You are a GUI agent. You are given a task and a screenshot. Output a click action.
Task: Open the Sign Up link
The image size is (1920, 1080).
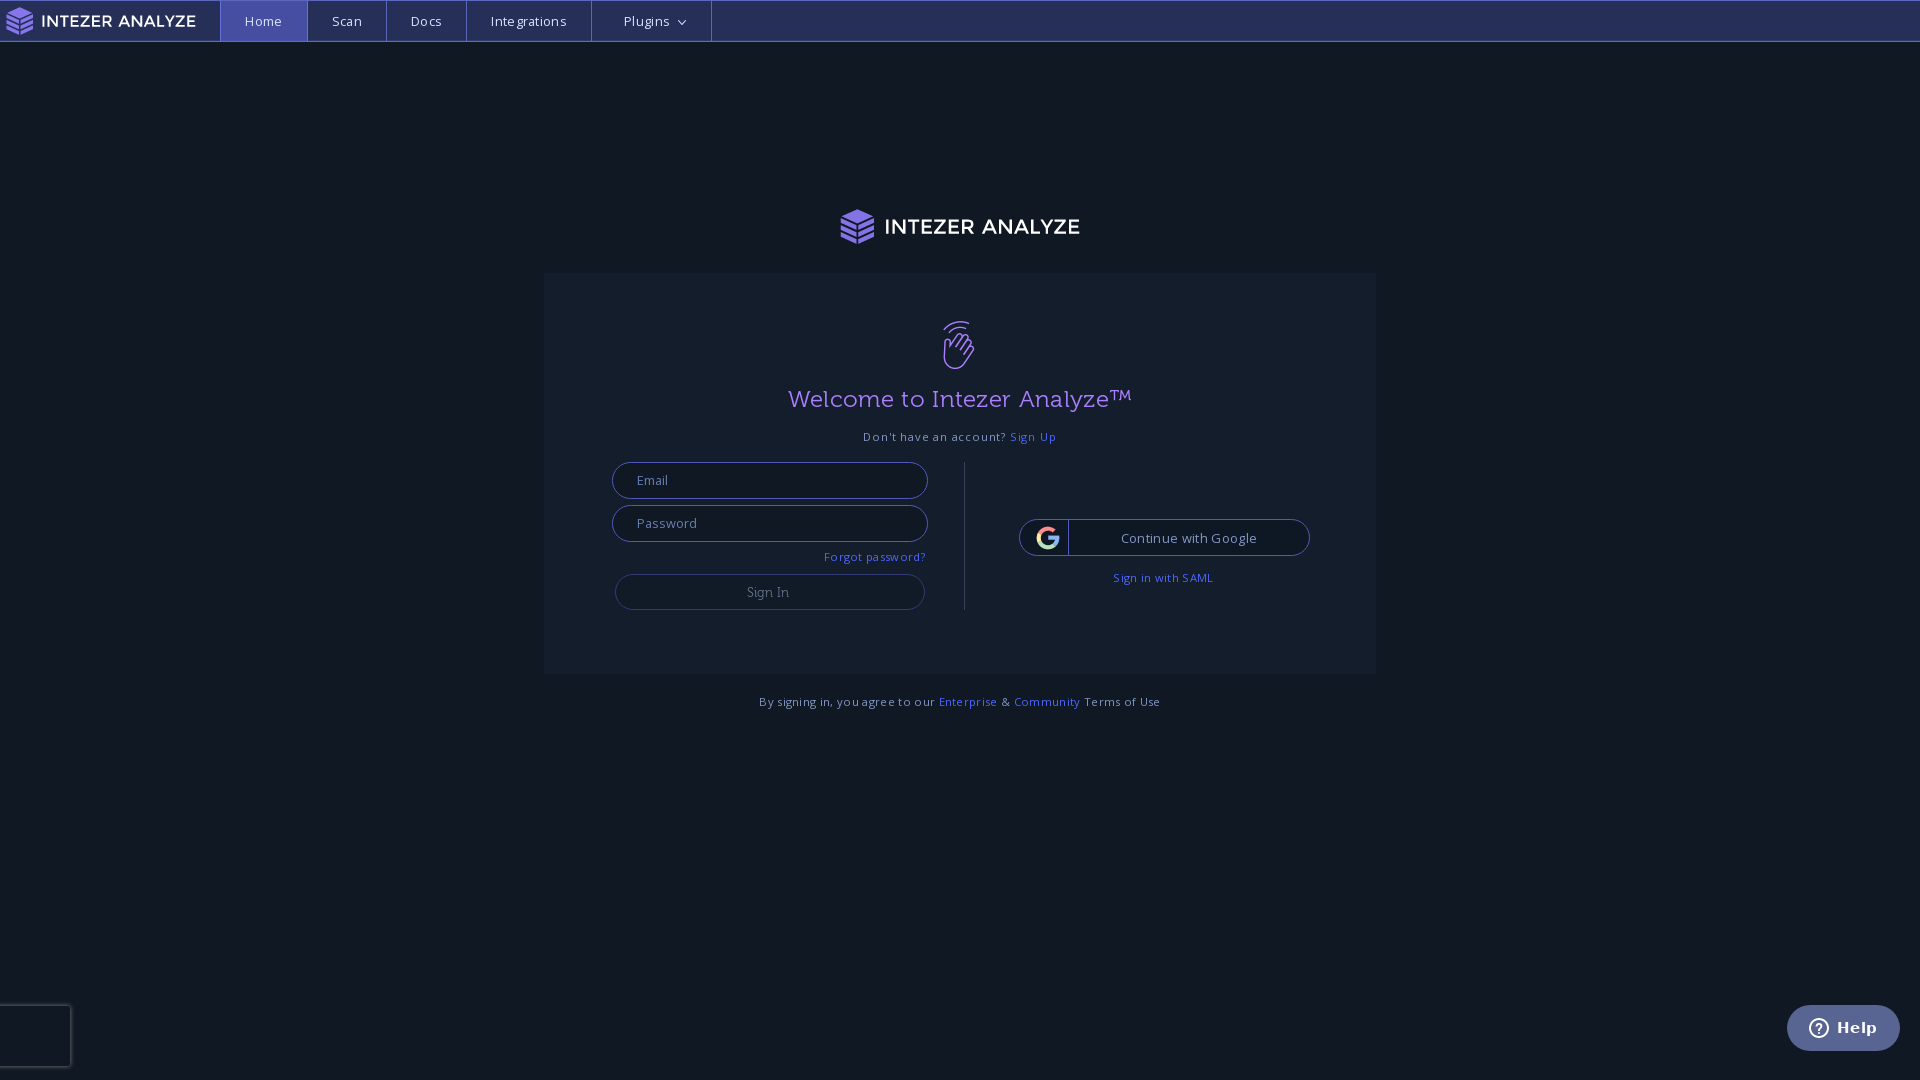tap(1032, 437)
